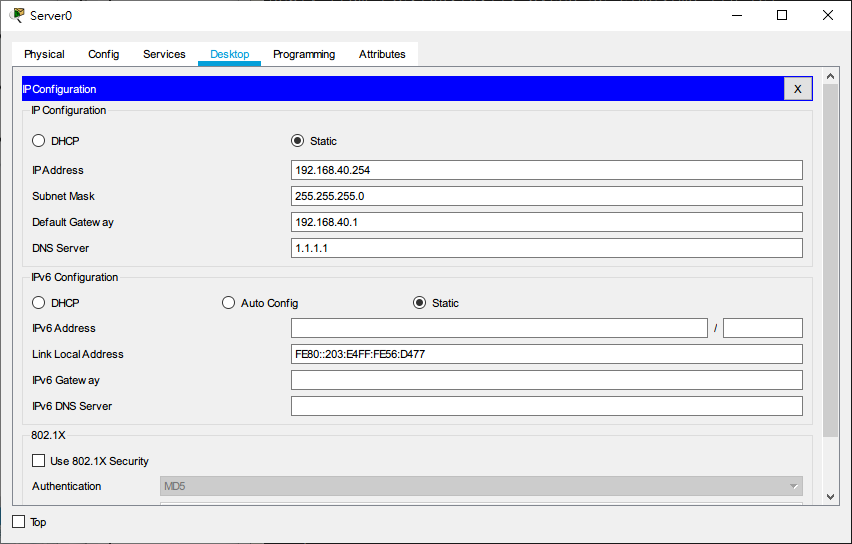Open the Config tab
The height and width of the screenshot is (544, 852).
[x=103, y=54]
